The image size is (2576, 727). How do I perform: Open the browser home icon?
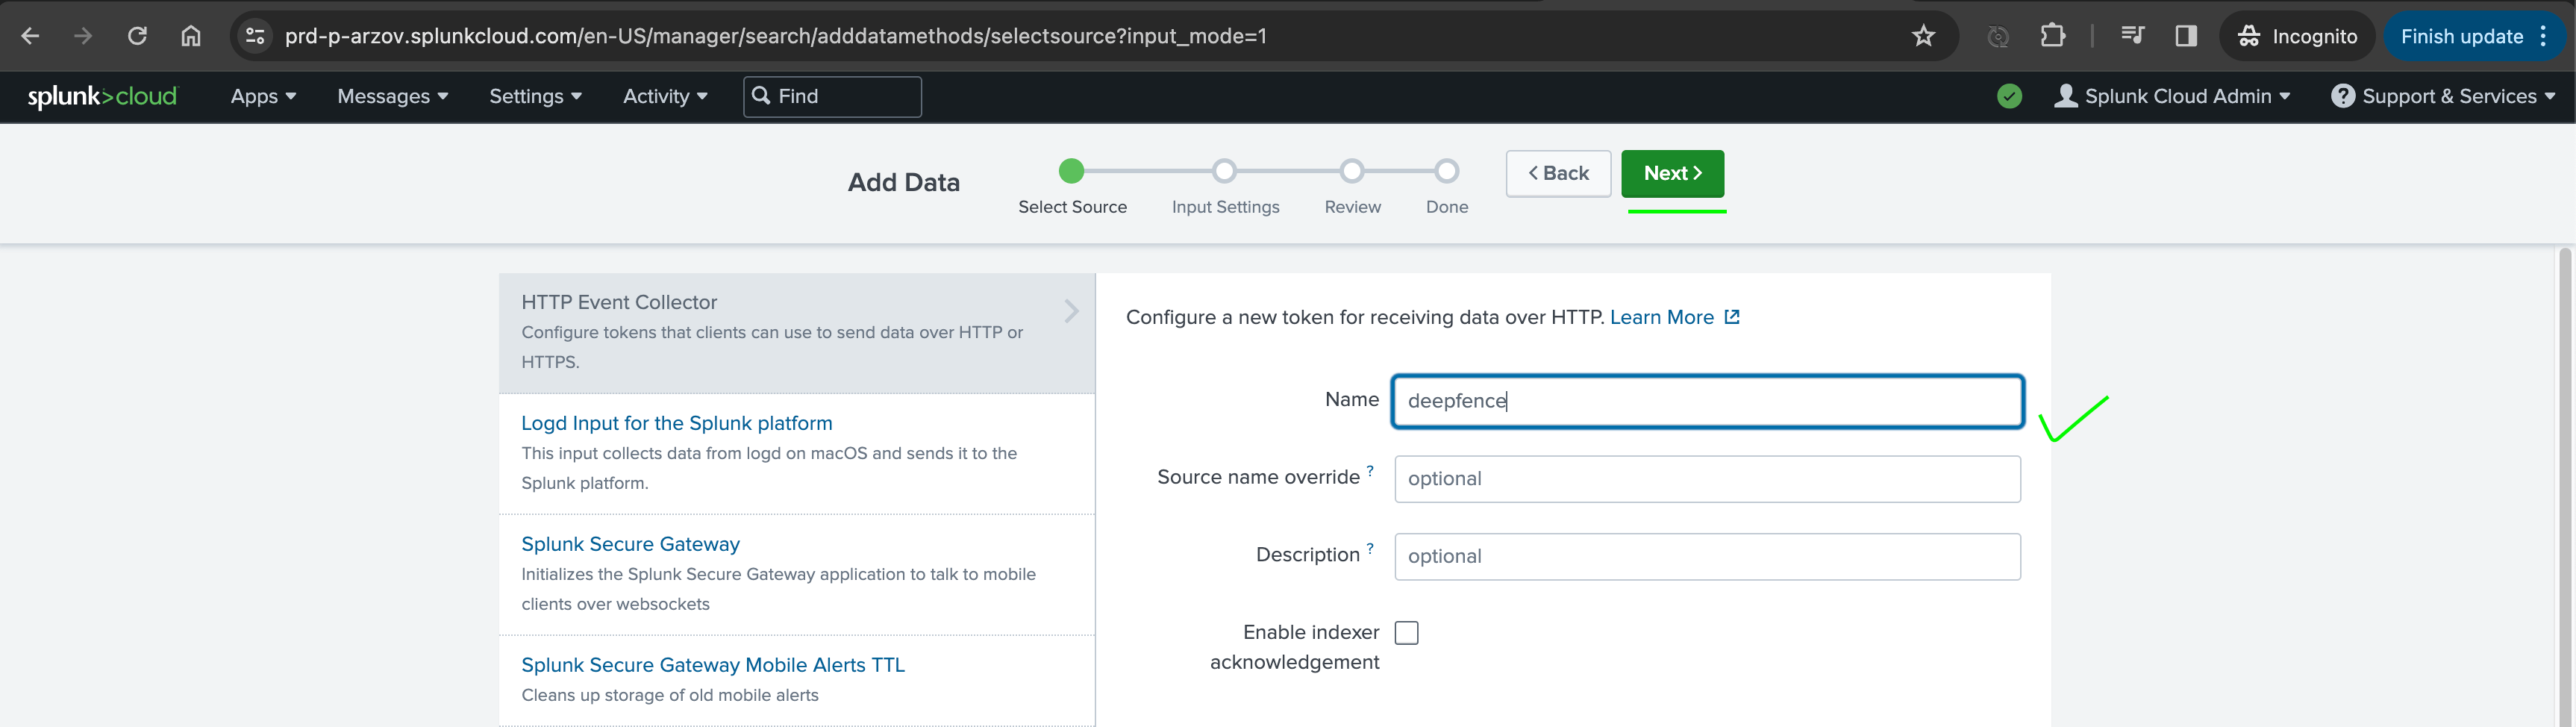point(191,37)
